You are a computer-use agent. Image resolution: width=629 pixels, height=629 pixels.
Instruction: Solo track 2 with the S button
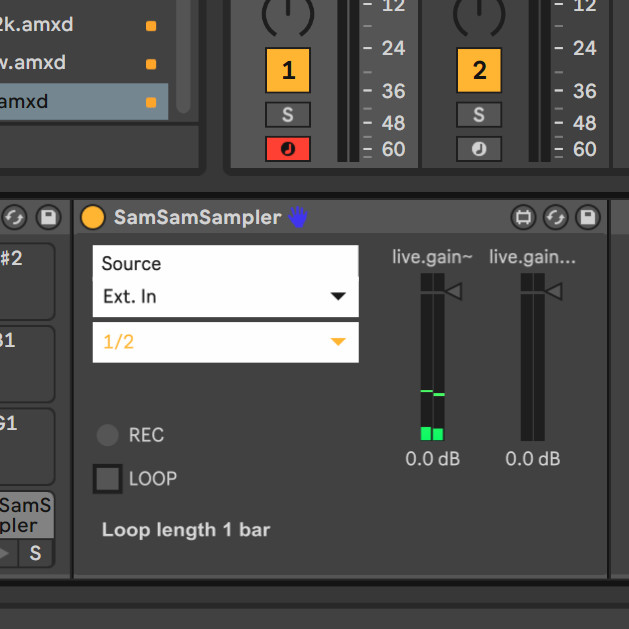coord(479,114)
